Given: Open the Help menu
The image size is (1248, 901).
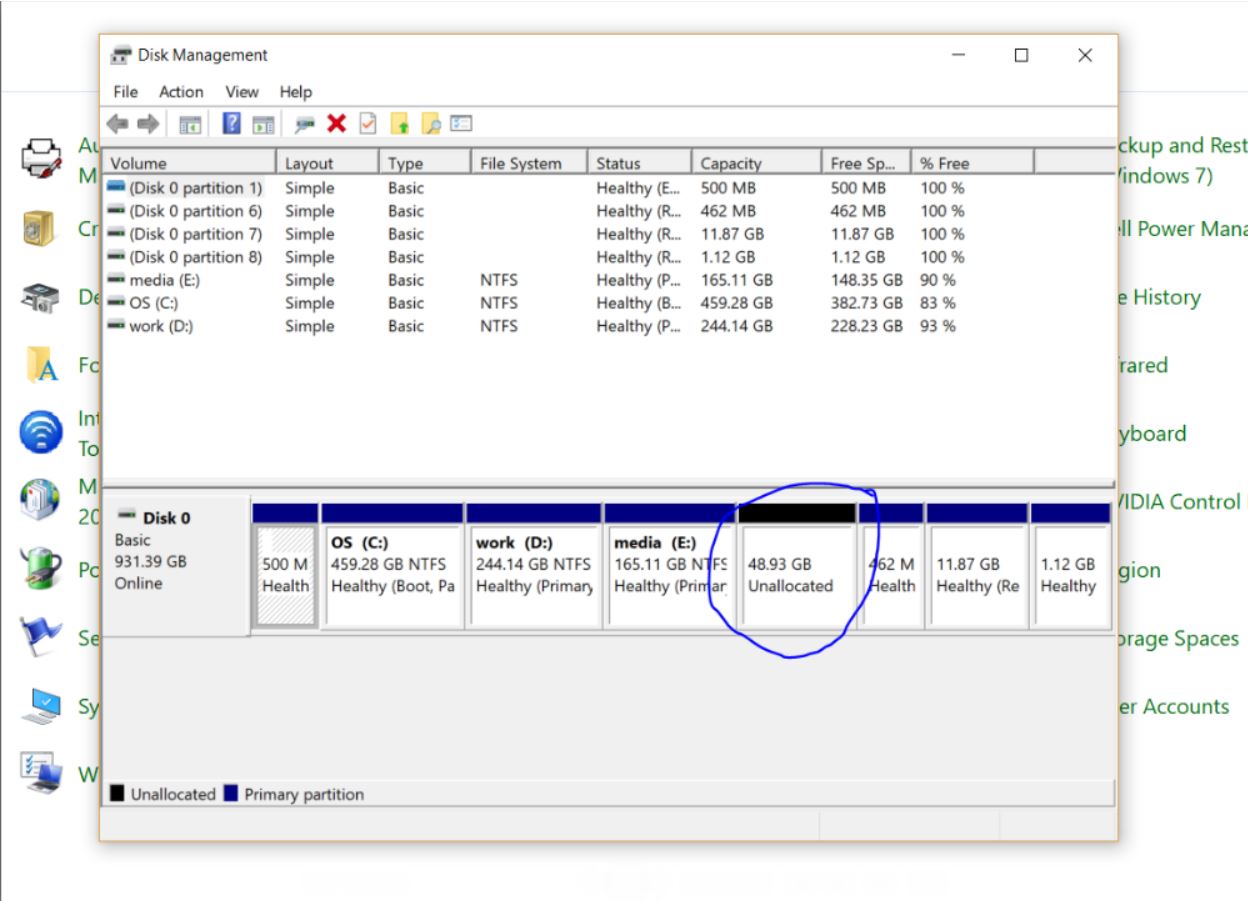Looking at the screenshot, I should pyautogui.click(x=296, y=91).
